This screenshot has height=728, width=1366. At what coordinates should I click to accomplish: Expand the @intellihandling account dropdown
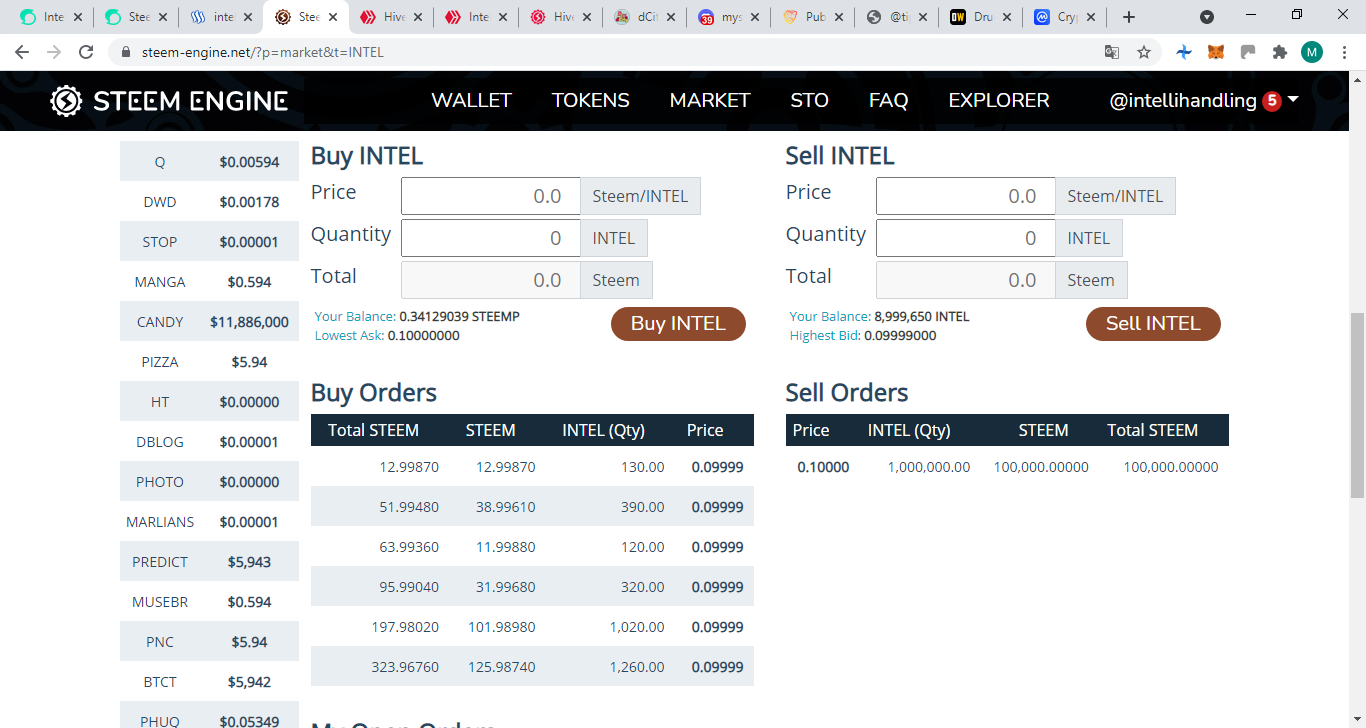(x=1293, y=100)
